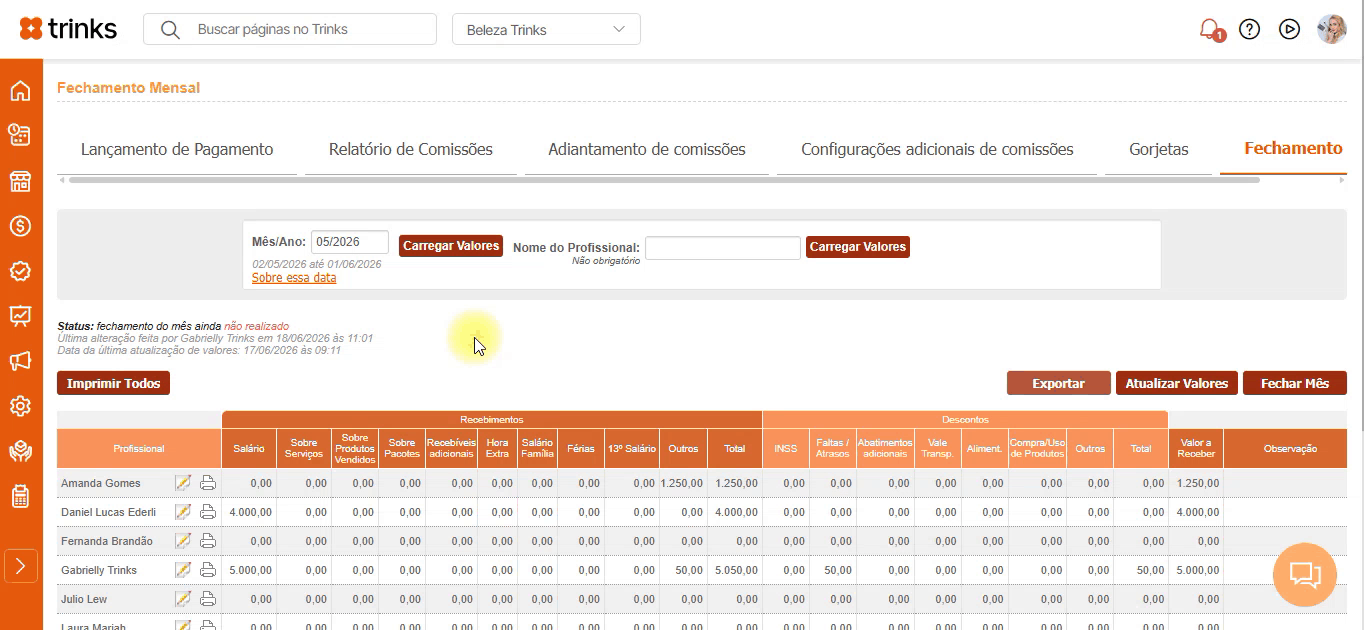
Task: Click Amanda Gomes Outros value 1.250,00
Action: click(x=682, y=483)
